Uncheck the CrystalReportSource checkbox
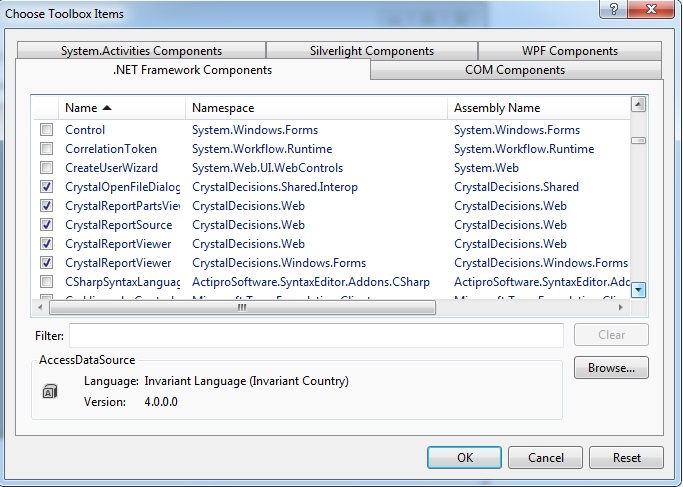Screen dimensions: 683x487 [x=47, y=225]
